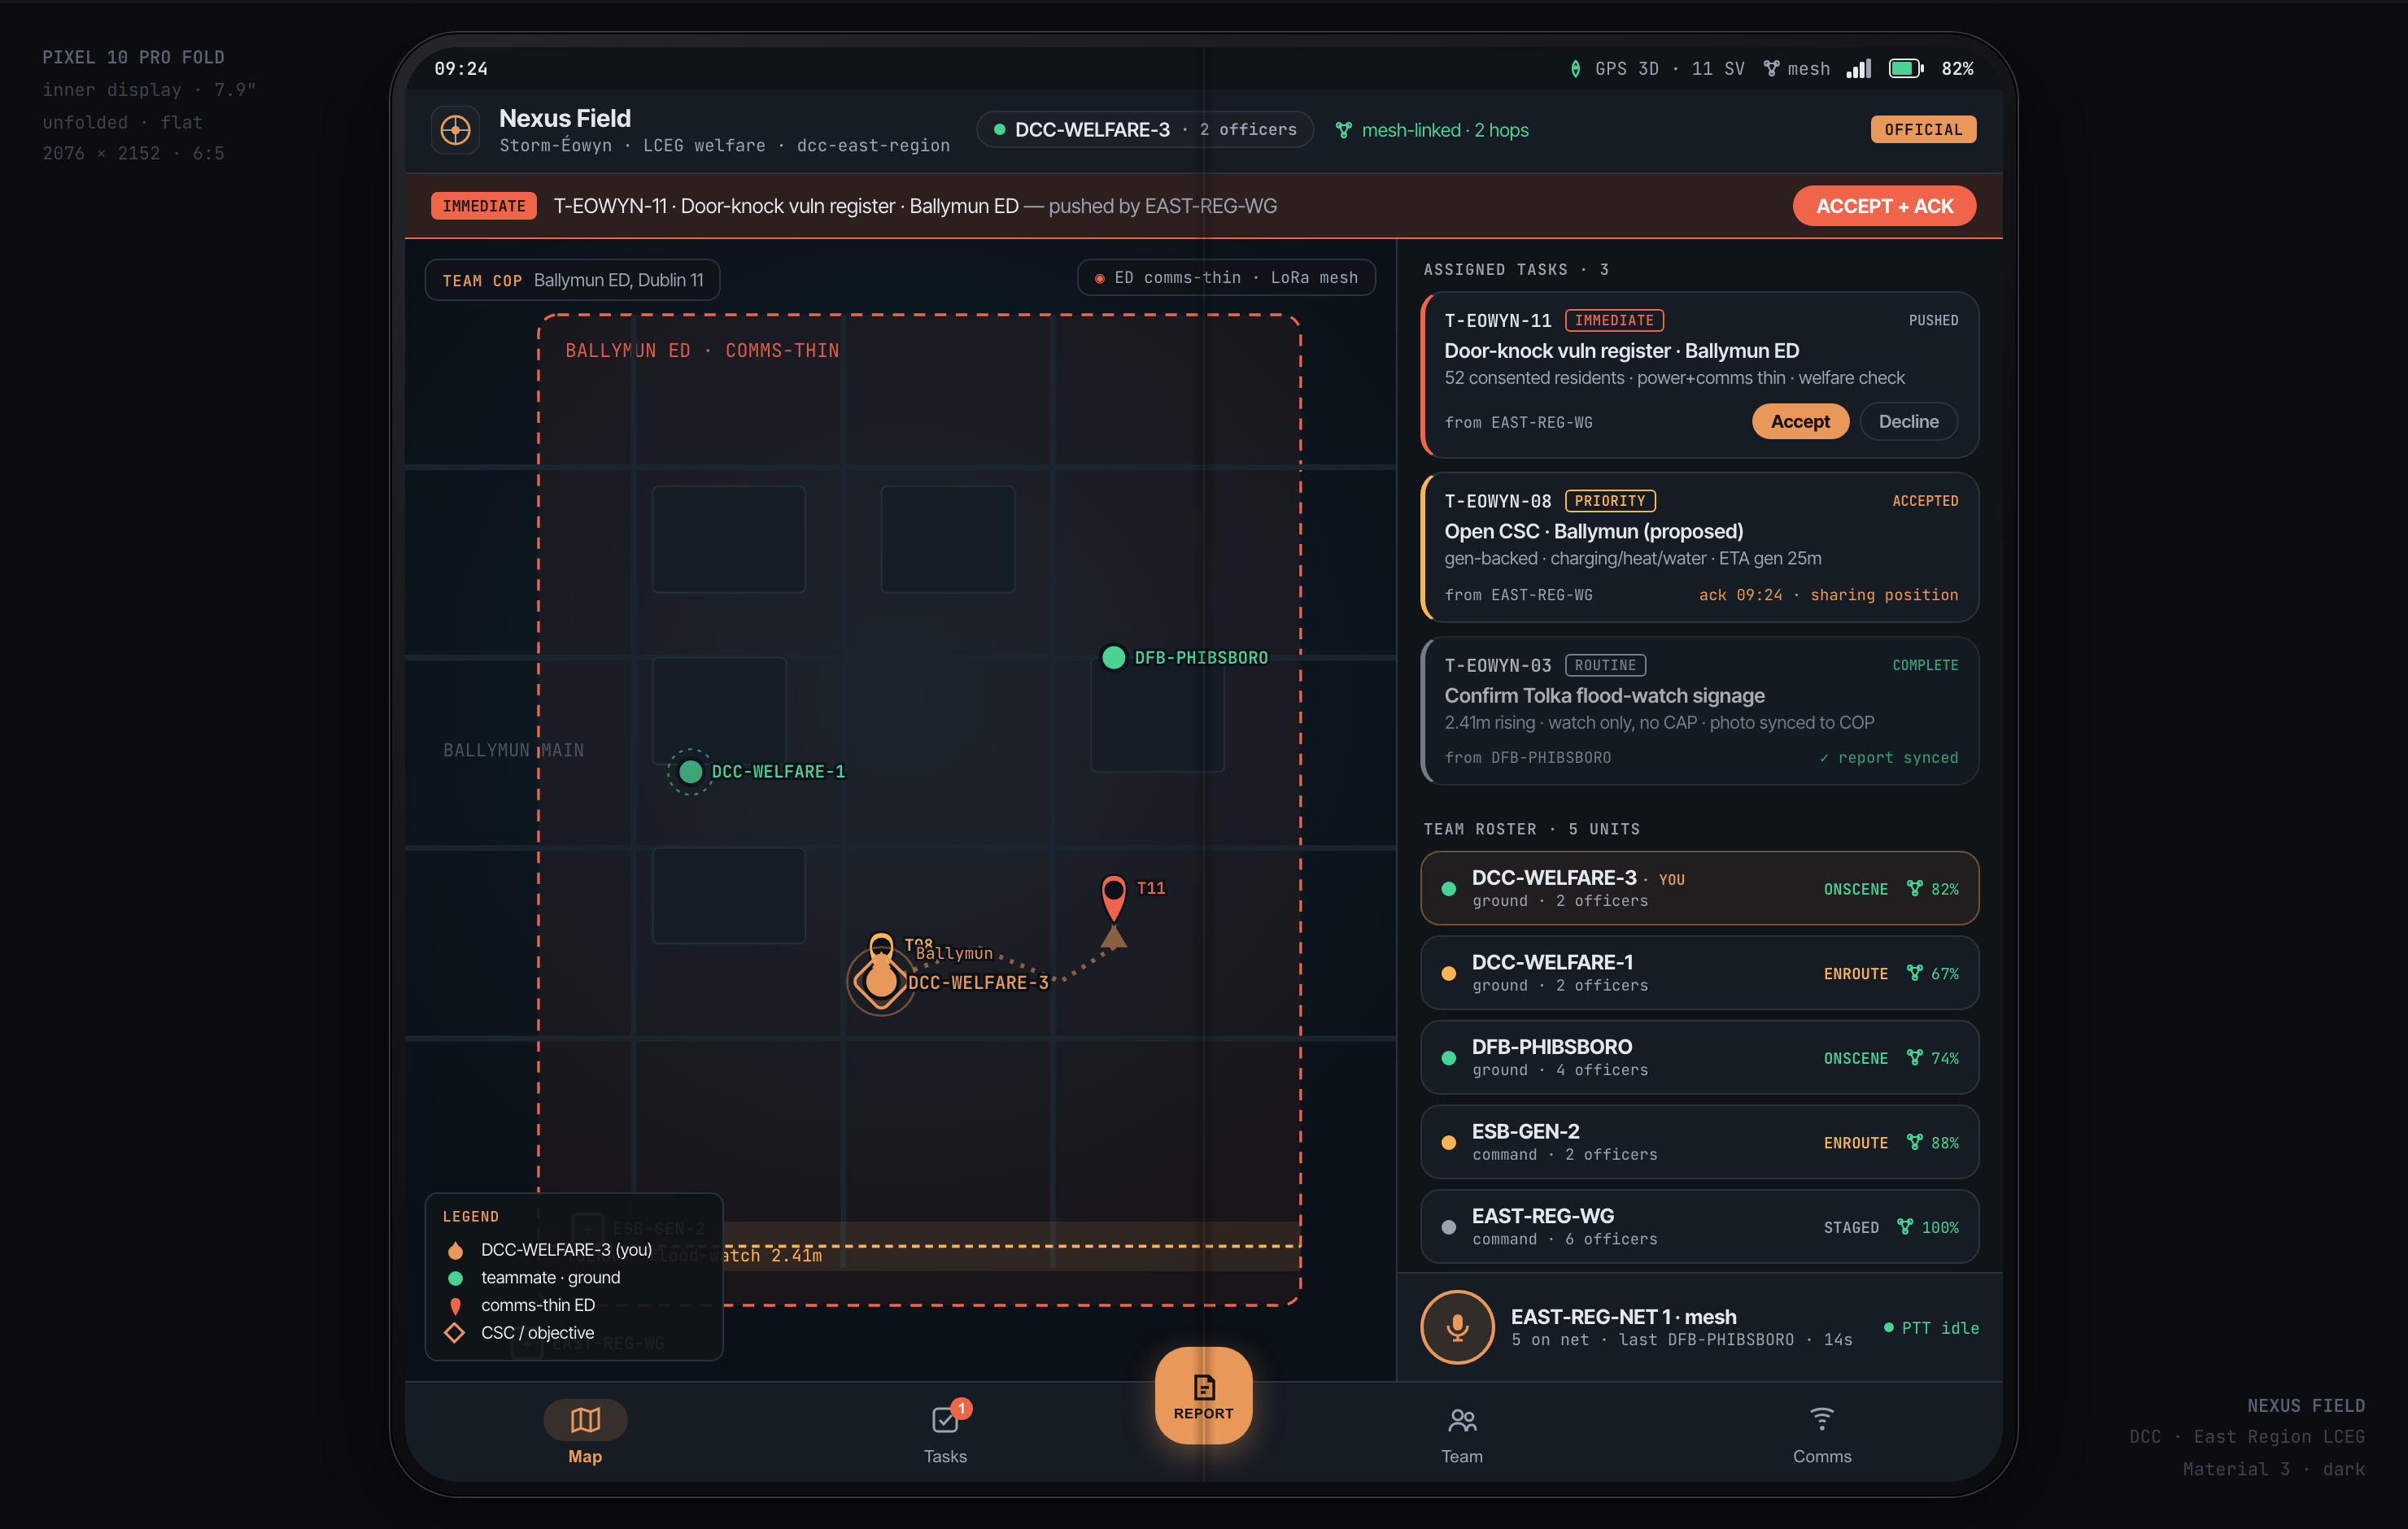
Task: Tap the IMMEDIATE tag on T-EOWYN-11 card
Action: 1614,321
